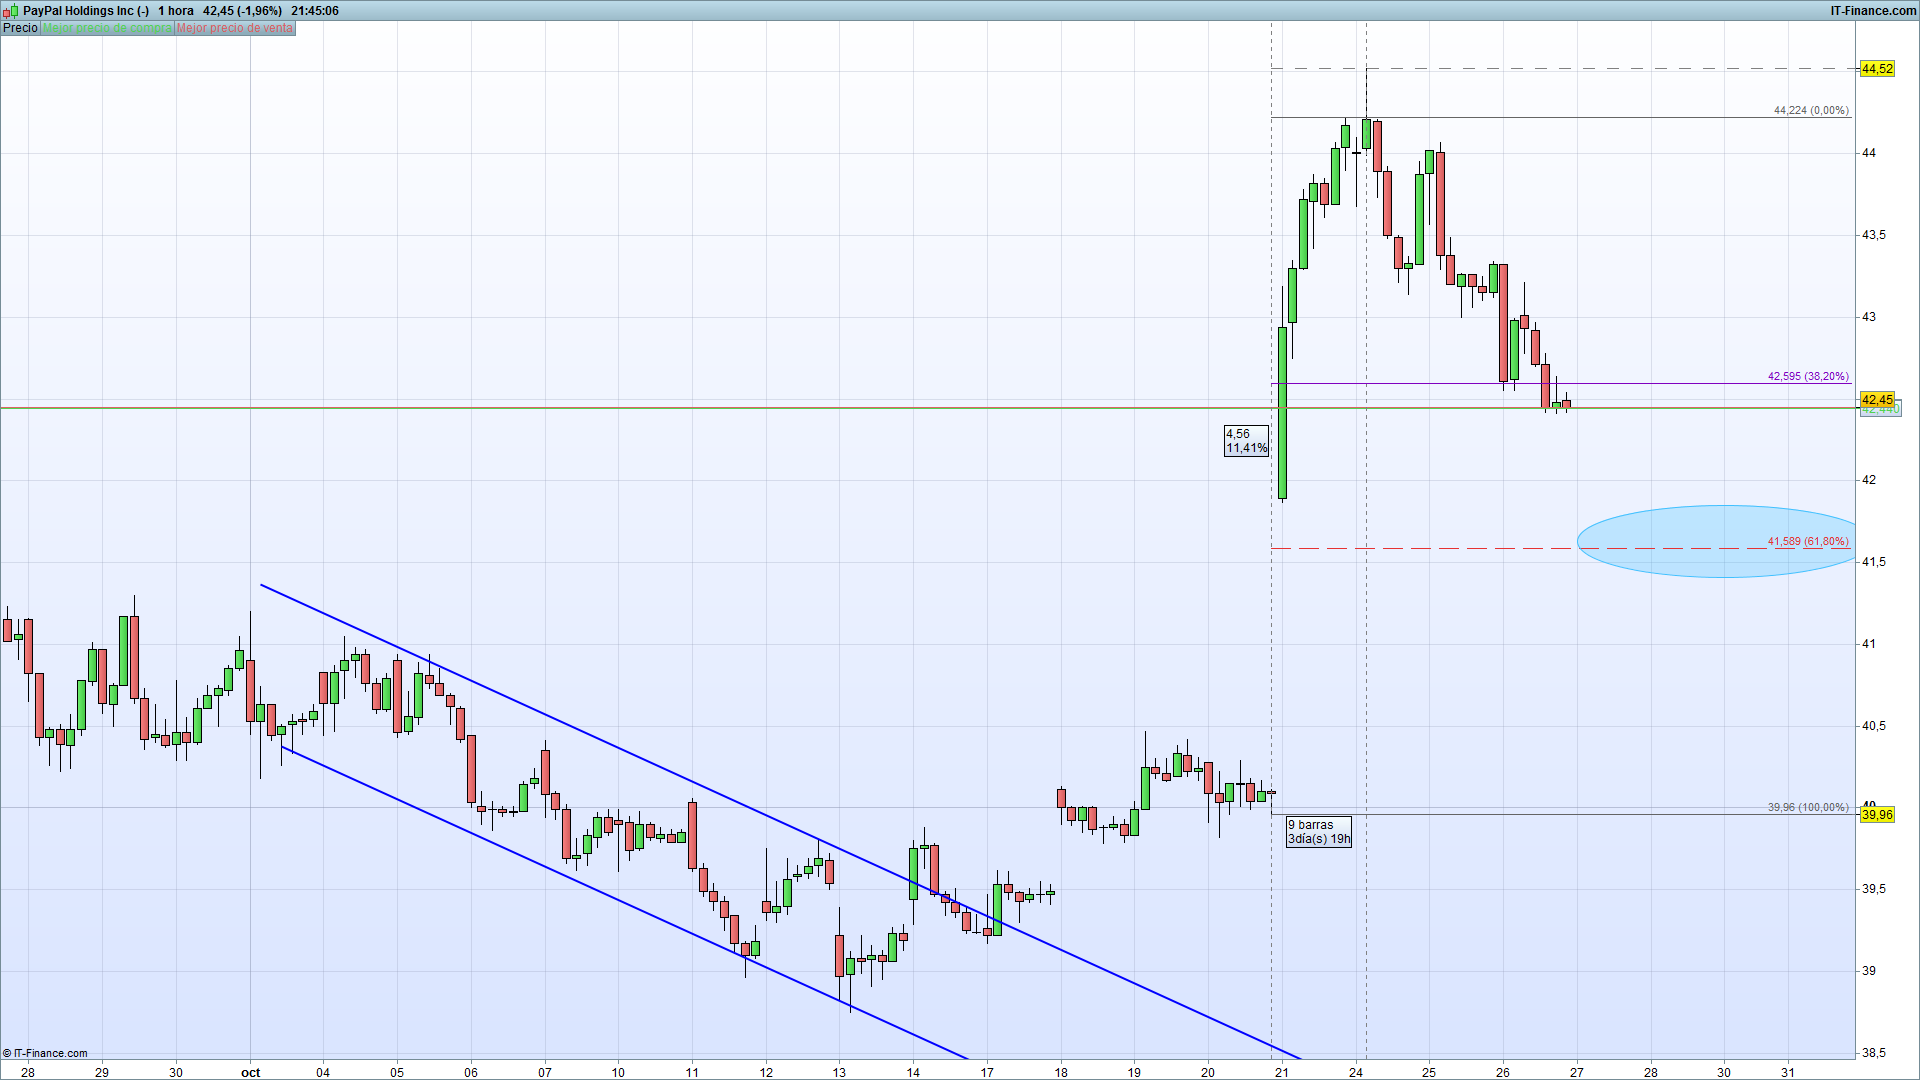The width and height of the screenshot is (1920, 1080).
Task: Click the oct label on date axis
Action: pyautogui.click(x=250, y=1073)
